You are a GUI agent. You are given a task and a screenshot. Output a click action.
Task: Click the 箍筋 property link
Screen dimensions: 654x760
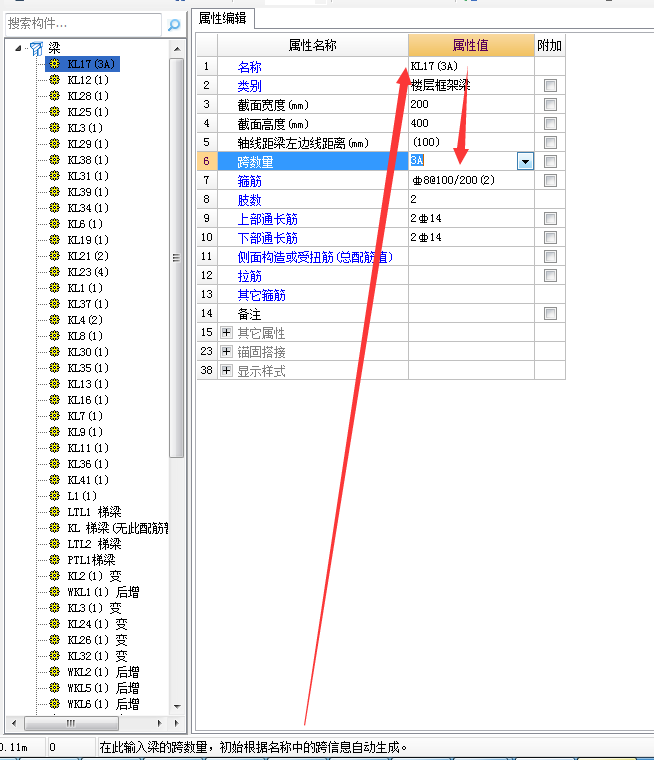tap(250, 181)
